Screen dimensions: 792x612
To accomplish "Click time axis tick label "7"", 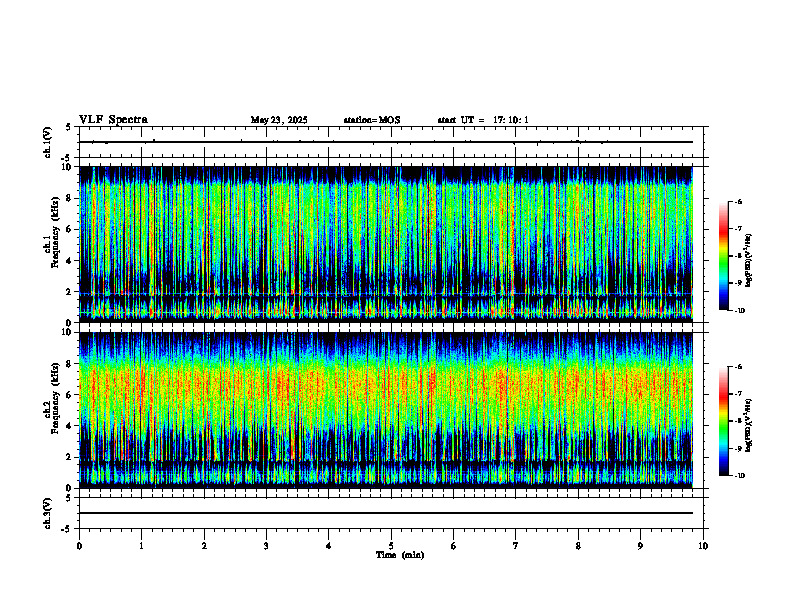I will click(516, 546).
